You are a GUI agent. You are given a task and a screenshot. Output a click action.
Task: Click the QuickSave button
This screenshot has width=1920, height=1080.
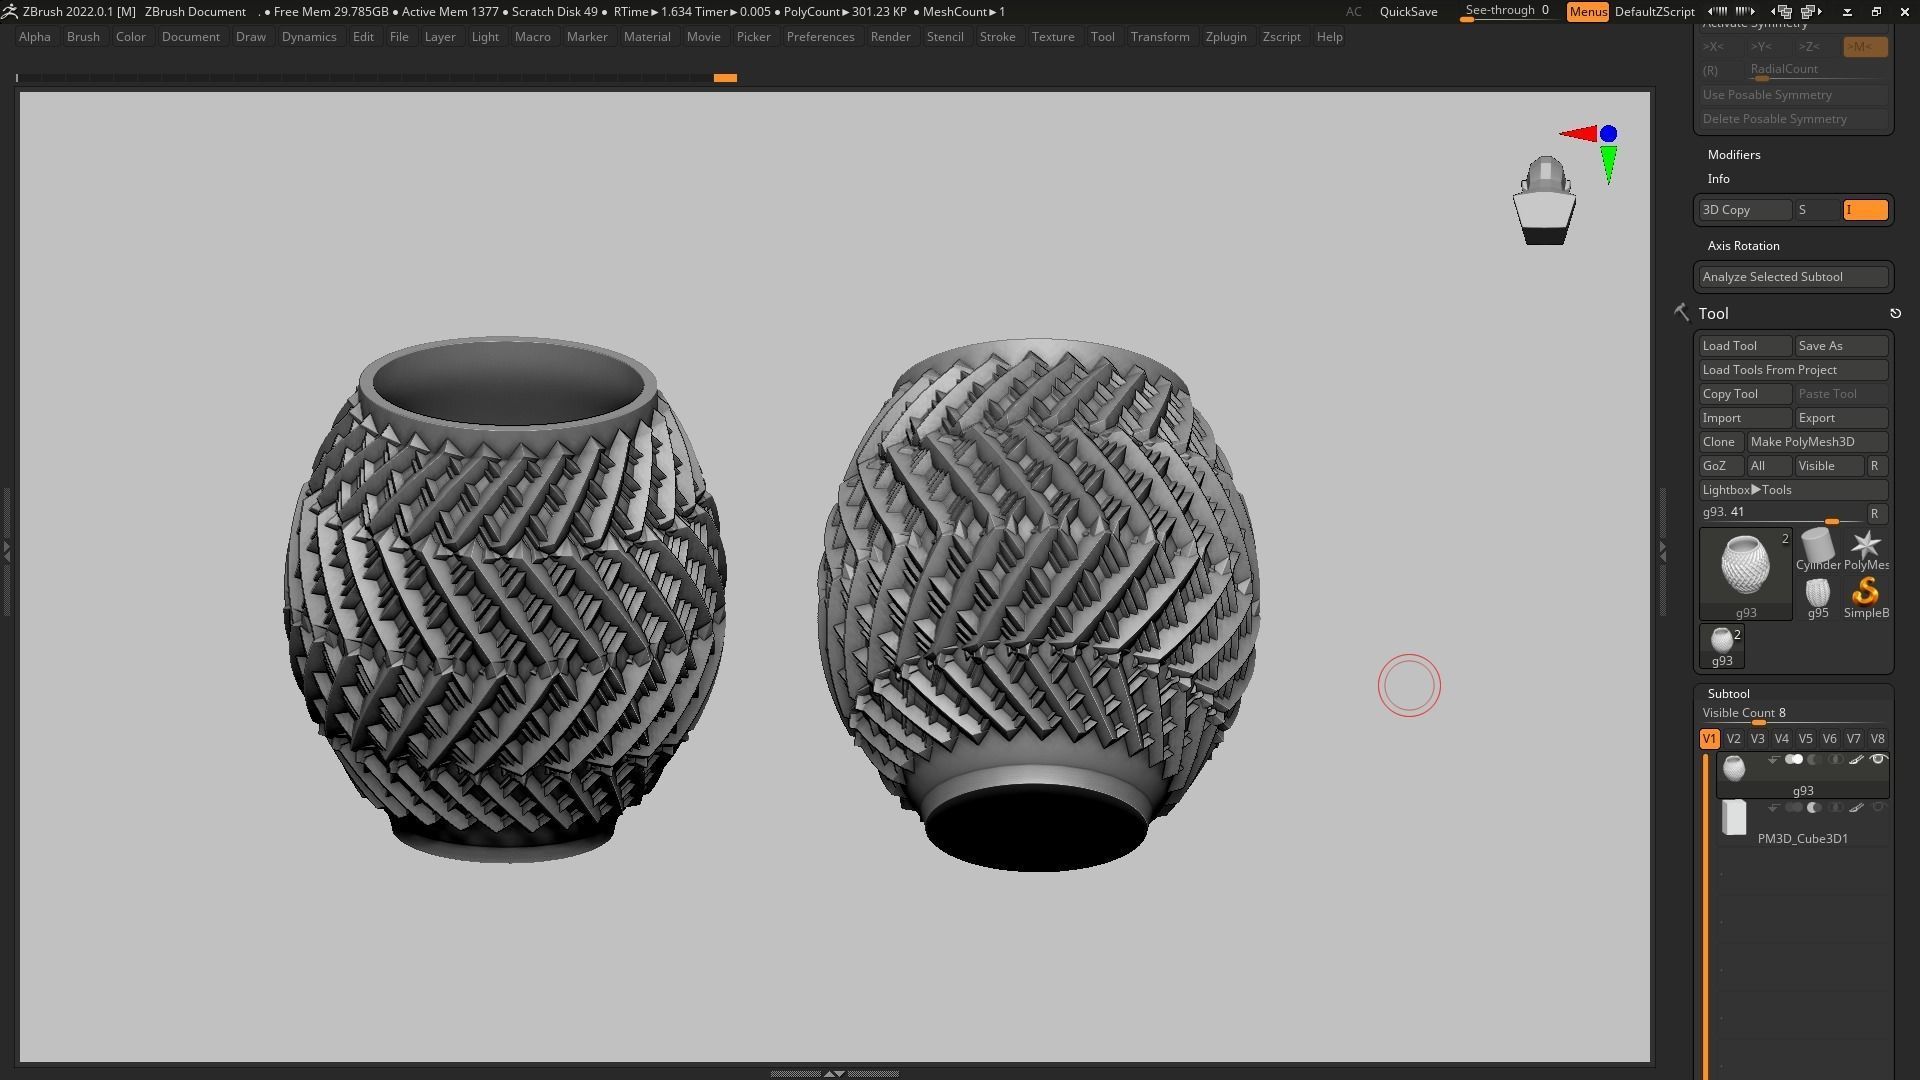click(1408, 12)
